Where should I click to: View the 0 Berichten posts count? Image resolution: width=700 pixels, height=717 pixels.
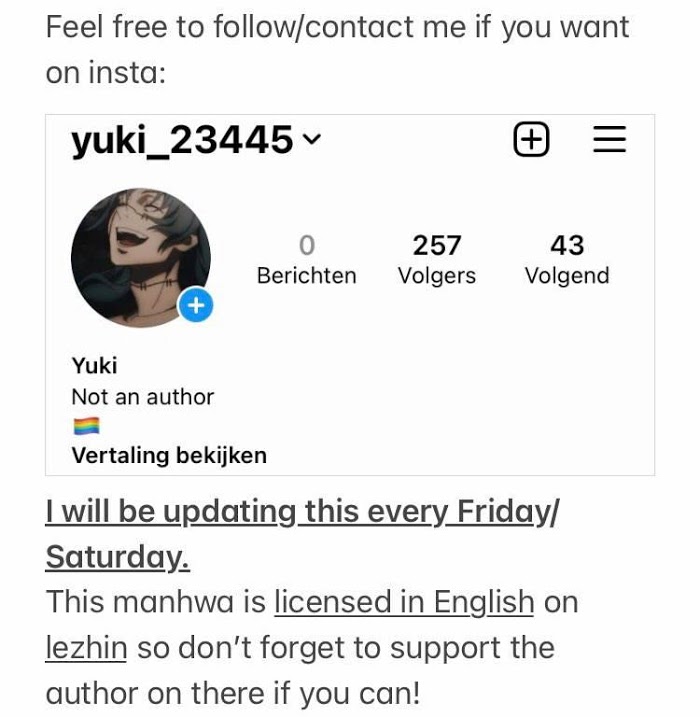tap(306, 259)
